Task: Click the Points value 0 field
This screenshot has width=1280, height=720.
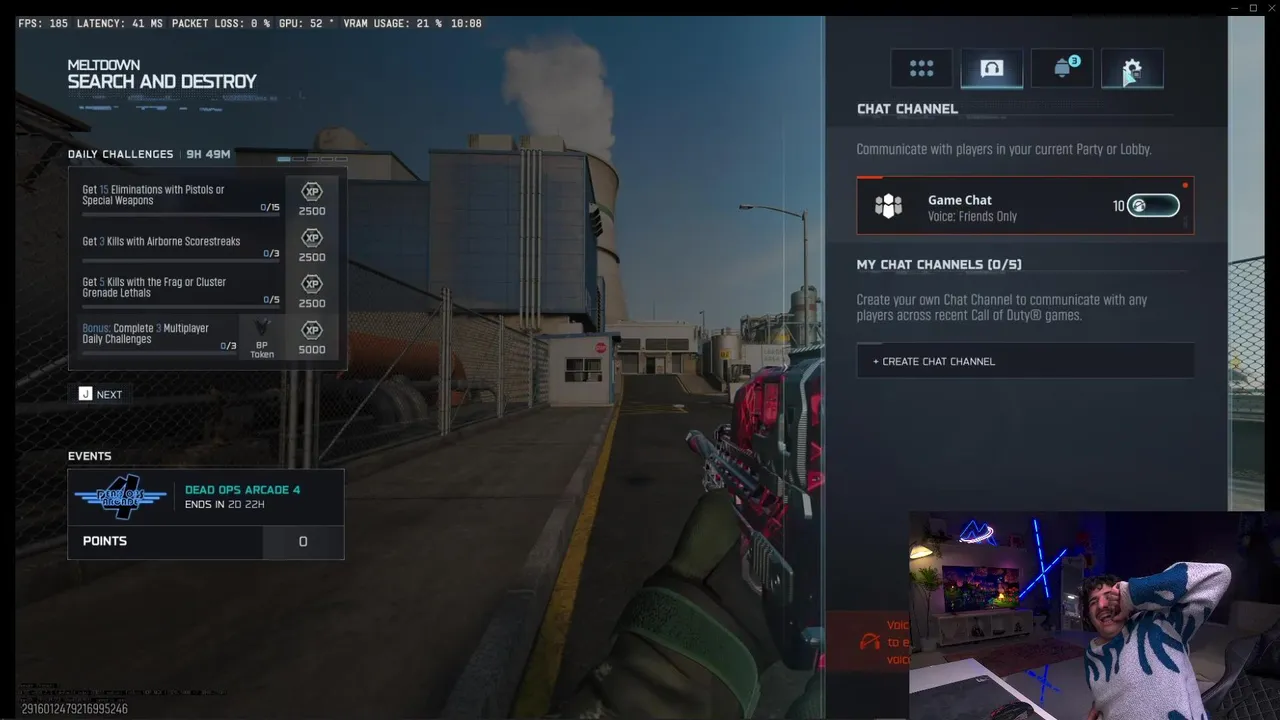Action: point(303,541)
